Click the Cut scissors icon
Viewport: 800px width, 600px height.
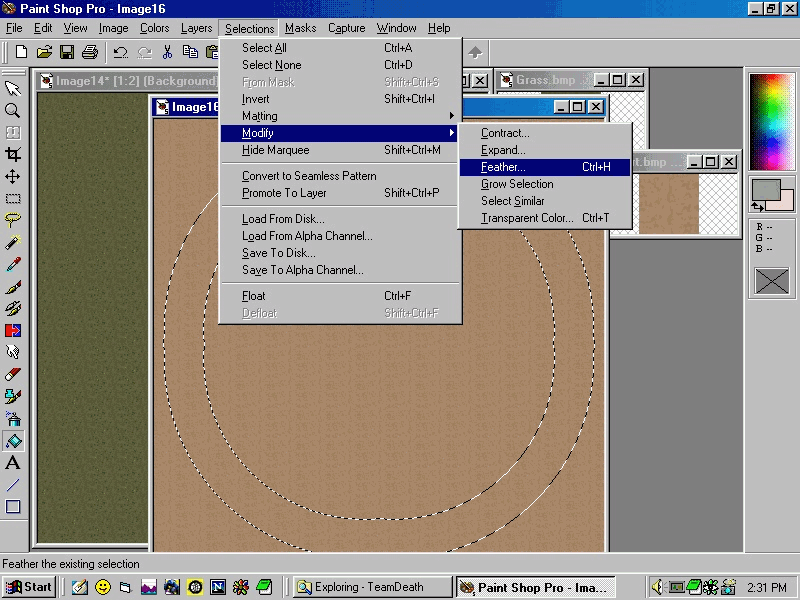(167, 52)
